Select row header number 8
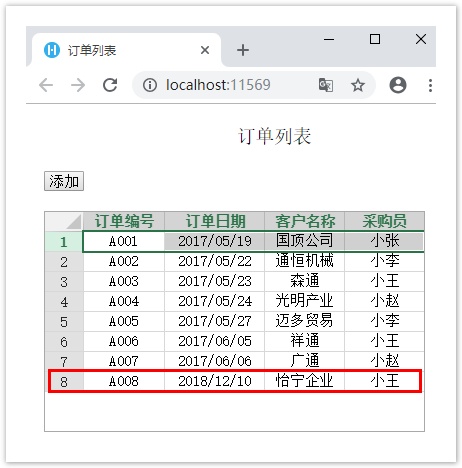This screenshot has height=468, width=462. pos(64,381)
